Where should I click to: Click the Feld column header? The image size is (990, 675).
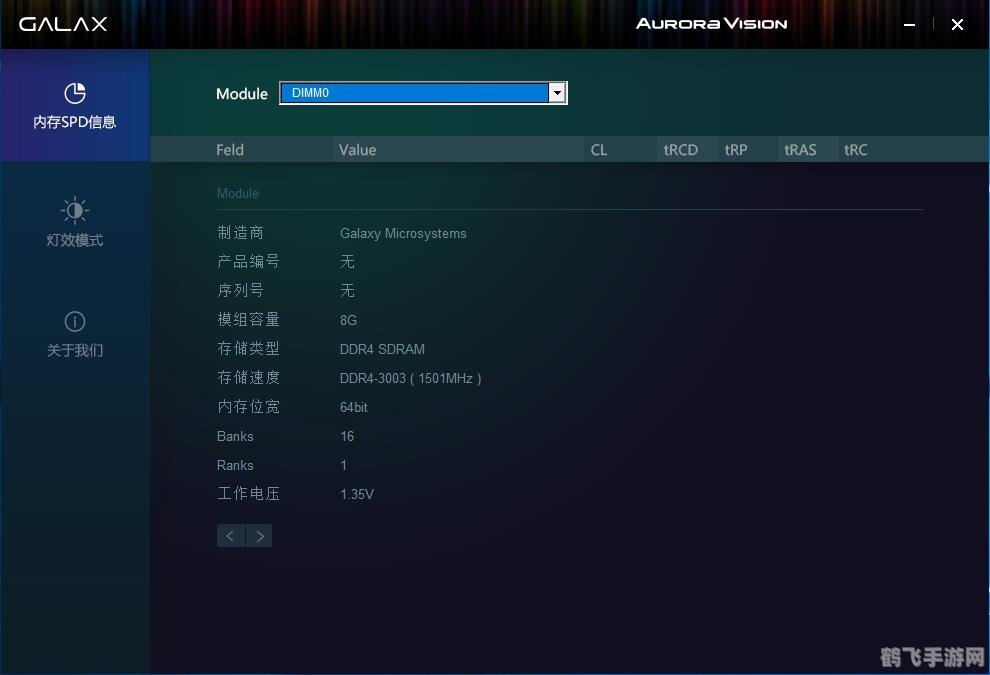229,149
